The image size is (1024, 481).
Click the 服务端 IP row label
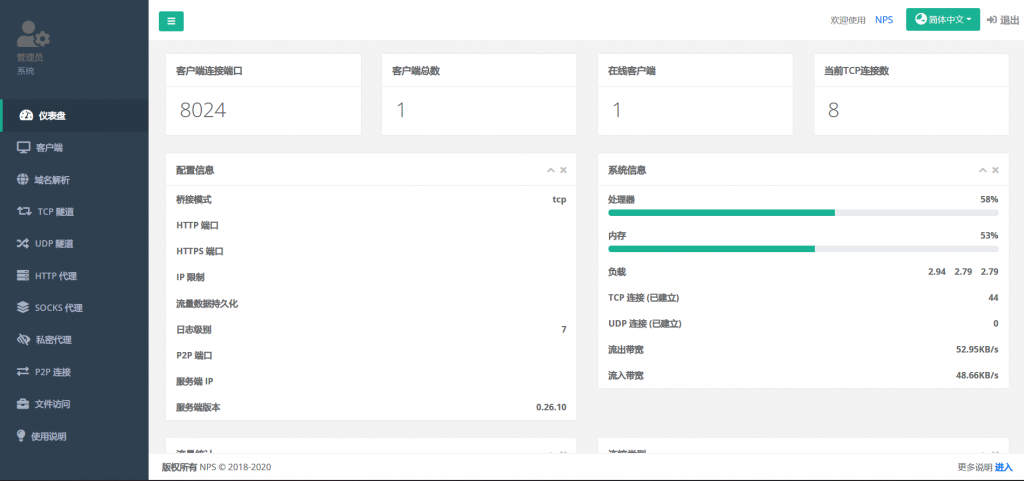pos(195,381)
